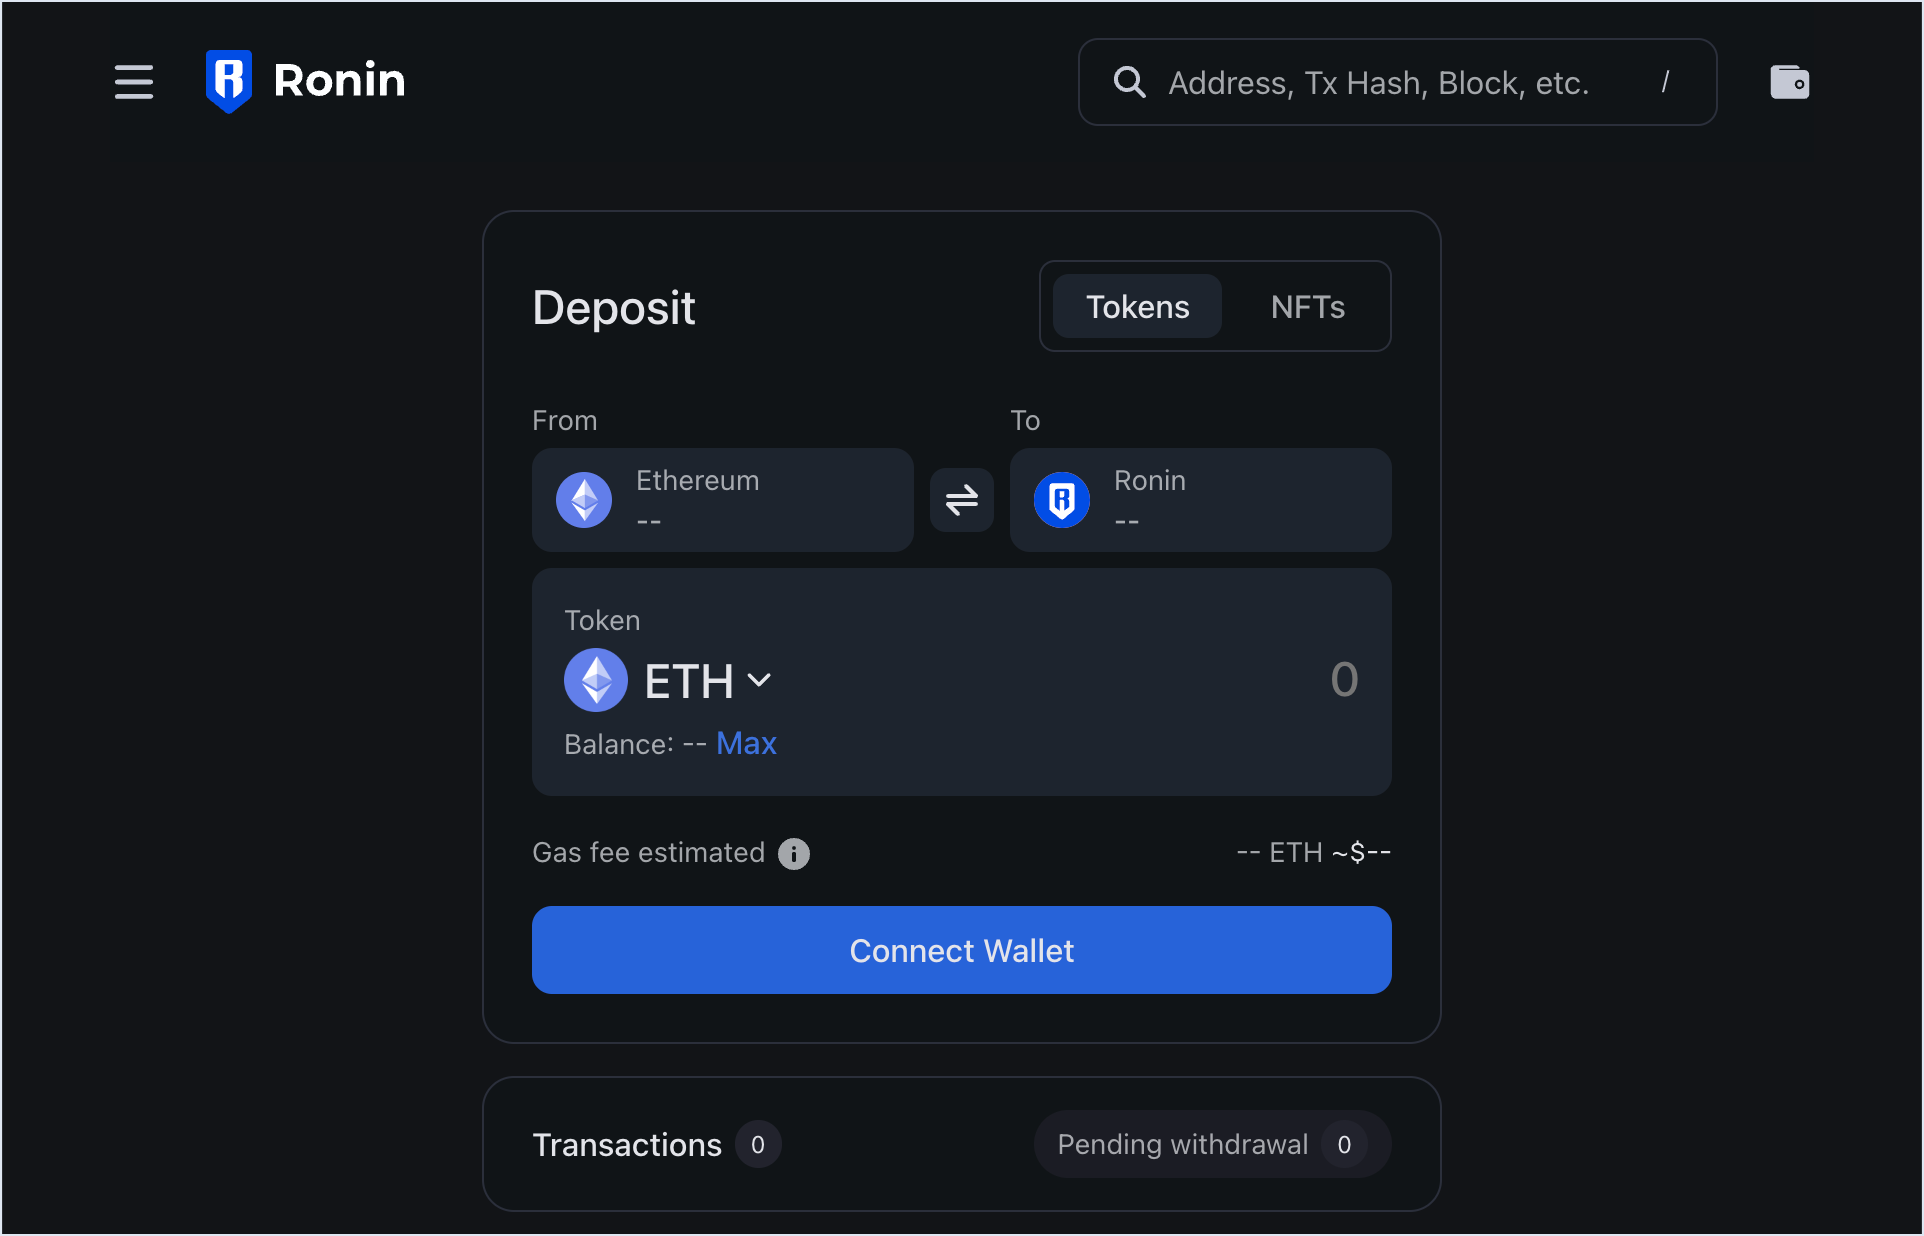Open the From network selector showing Ethereum
This screenshot has width=1924, height=1236.
click(722, 500)
